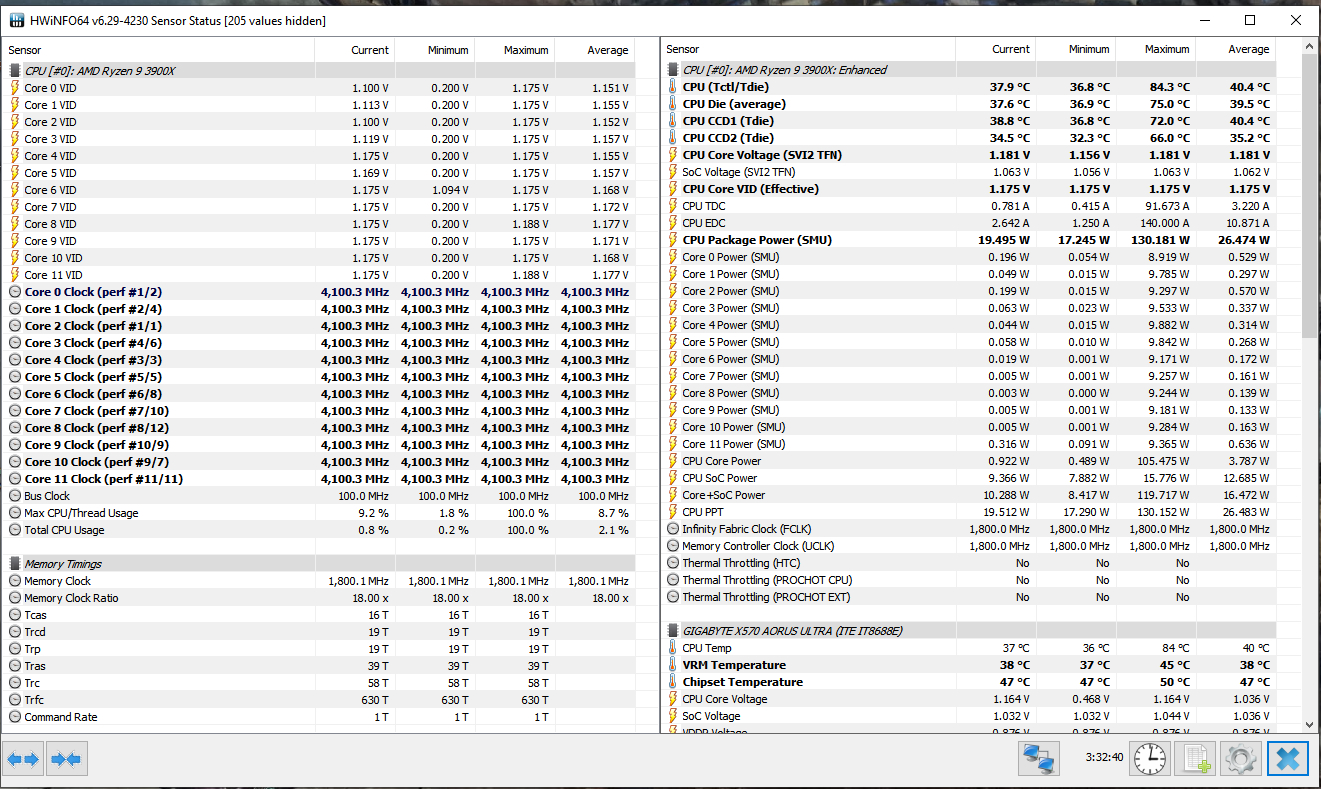Select the Core 11 VID row
The height and width of the screenshot is (789, 1321).
click(319, 275)
